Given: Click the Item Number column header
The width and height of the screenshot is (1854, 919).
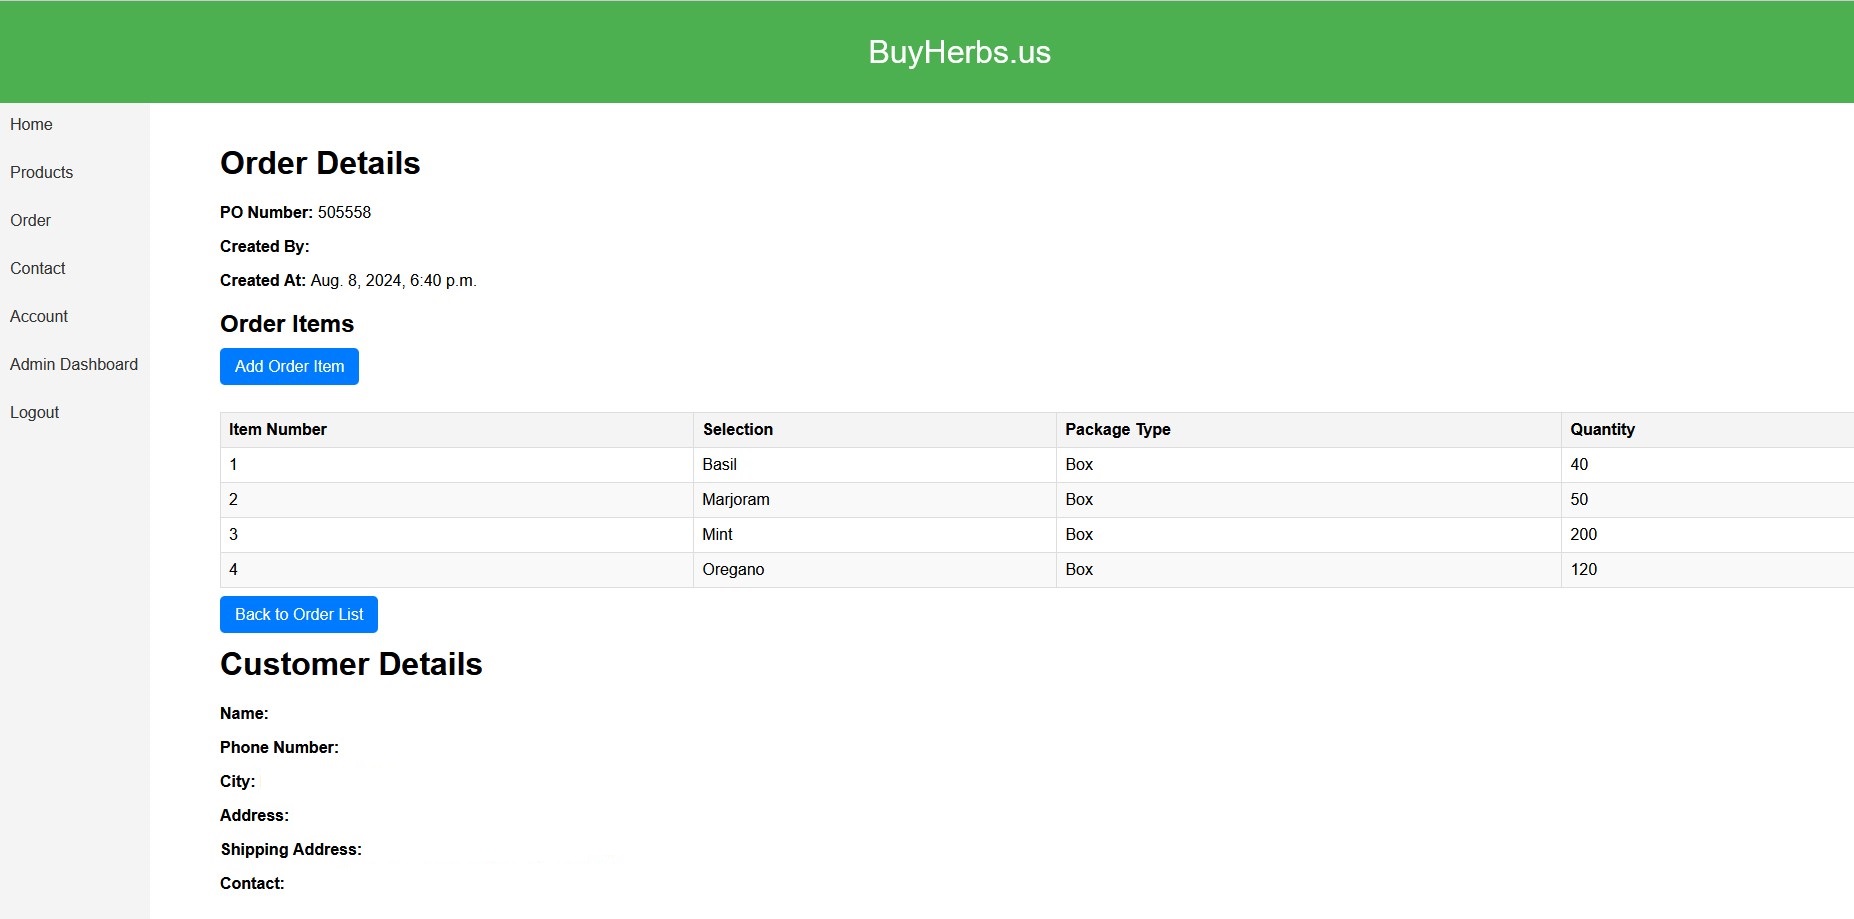Looking at the screenshot, I should [276, 429].
